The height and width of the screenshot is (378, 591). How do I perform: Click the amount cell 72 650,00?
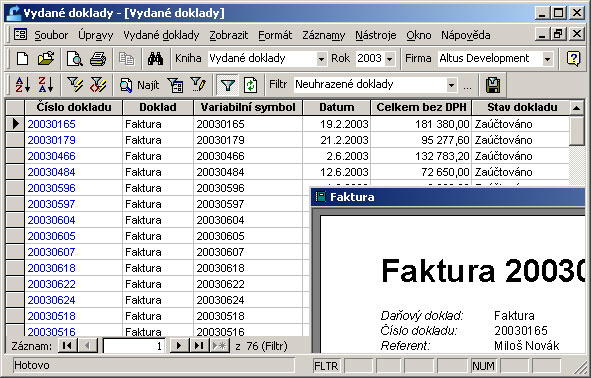click(x=421, y=172)
